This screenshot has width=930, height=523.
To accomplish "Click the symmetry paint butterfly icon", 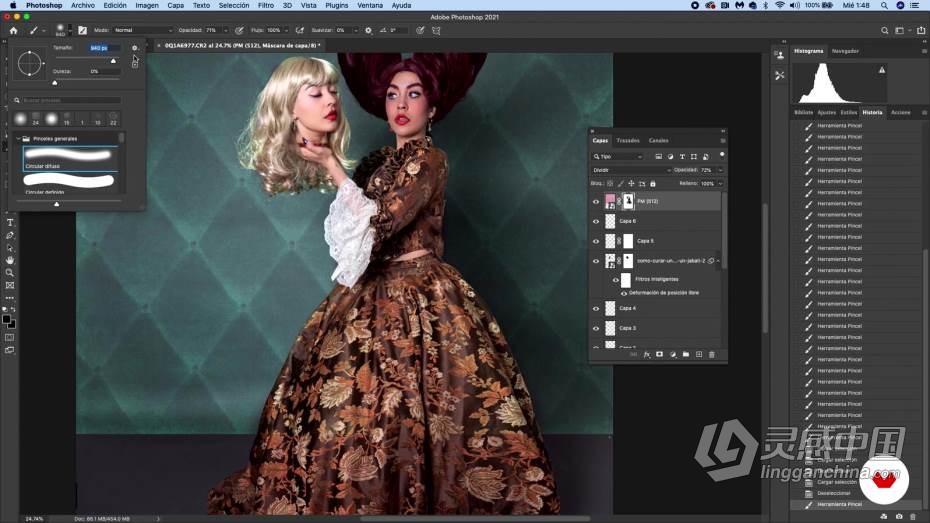I will (x=436, y=30).
